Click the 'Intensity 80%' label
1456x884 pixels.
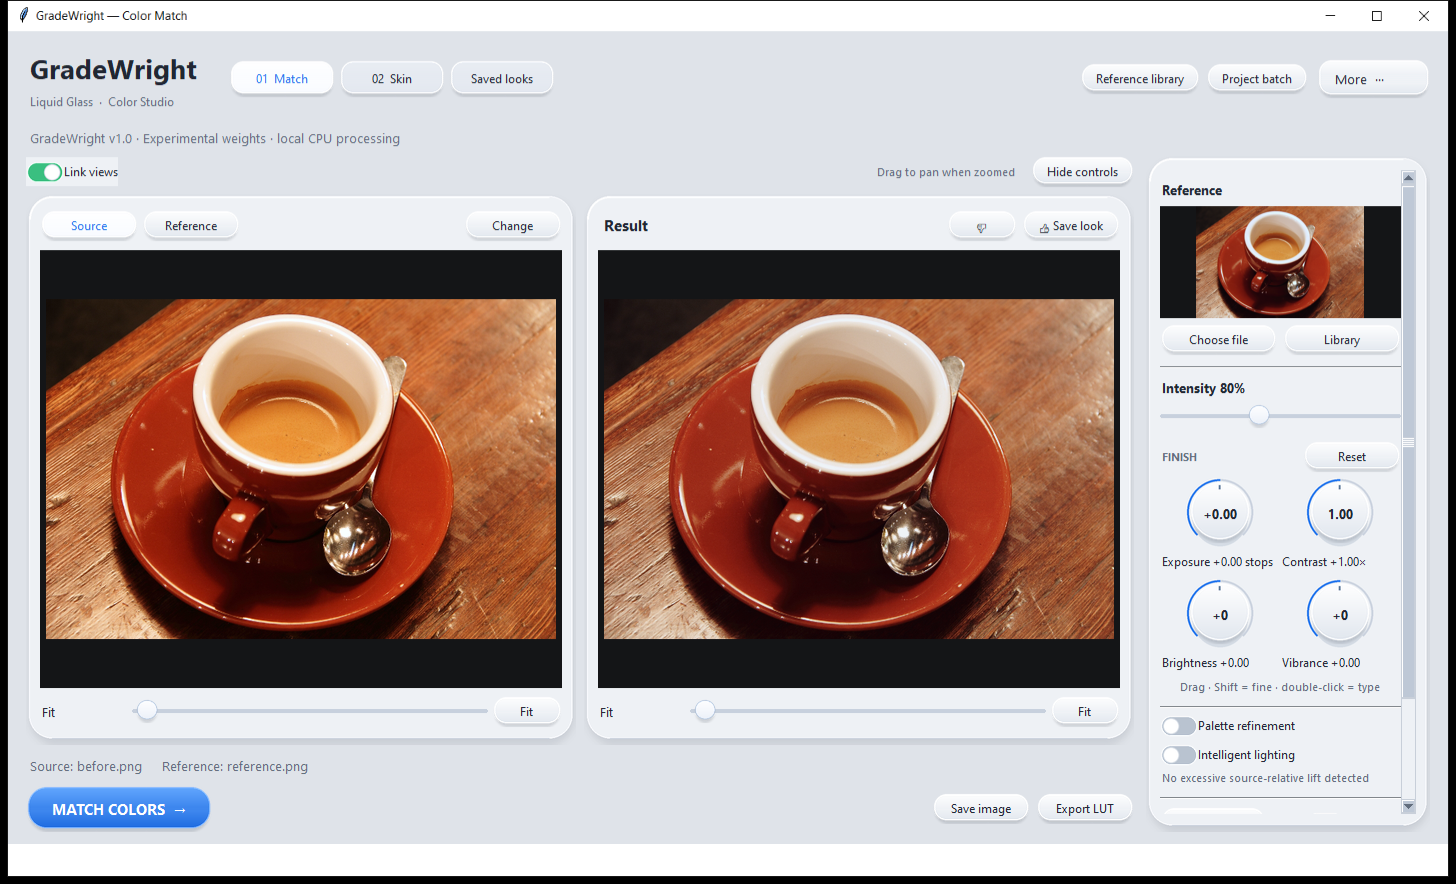[x=1203, y=388]
